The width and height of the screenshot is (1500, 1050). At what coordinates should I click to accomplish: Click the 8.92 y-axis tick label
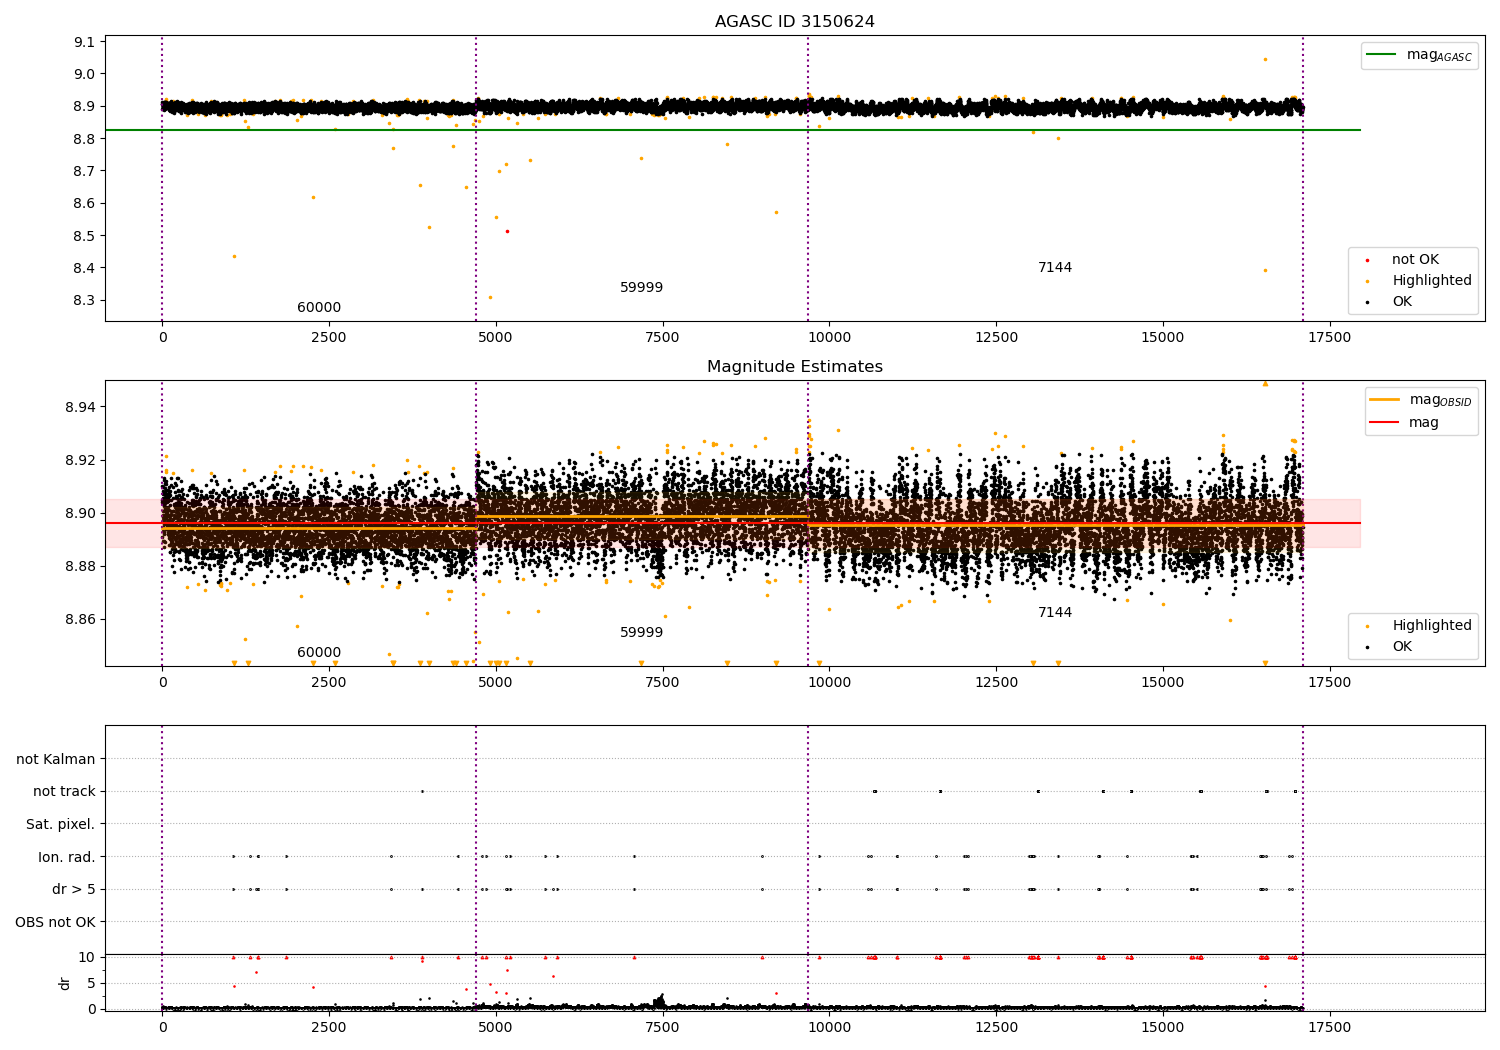click(x=80, y=461)
